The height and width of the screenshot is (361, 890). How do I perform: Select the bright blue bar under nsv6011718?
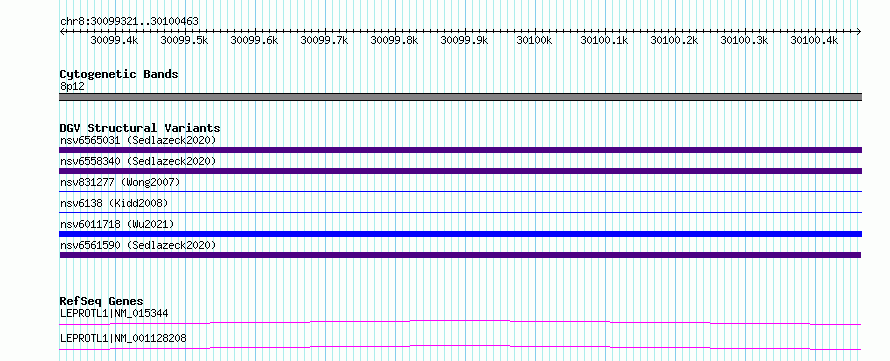[460, 234]
